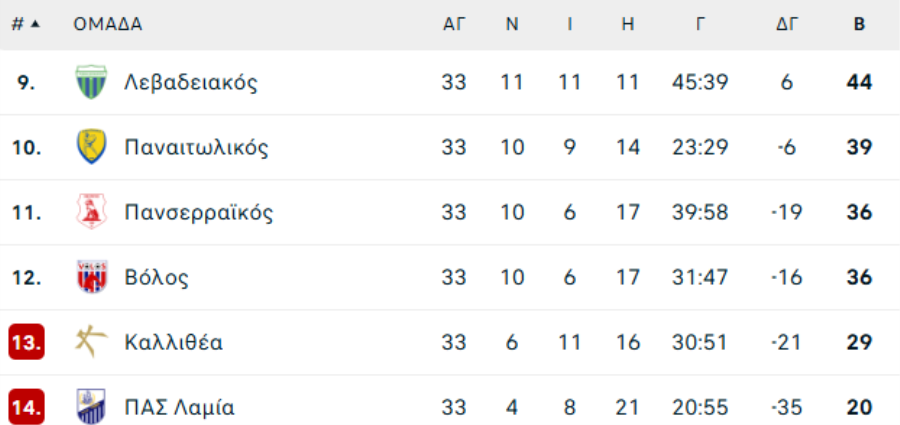Viewport: 900px width, 425px height.
Task: Sort table by Ν wins column
Action: click(x=512, y=24)
